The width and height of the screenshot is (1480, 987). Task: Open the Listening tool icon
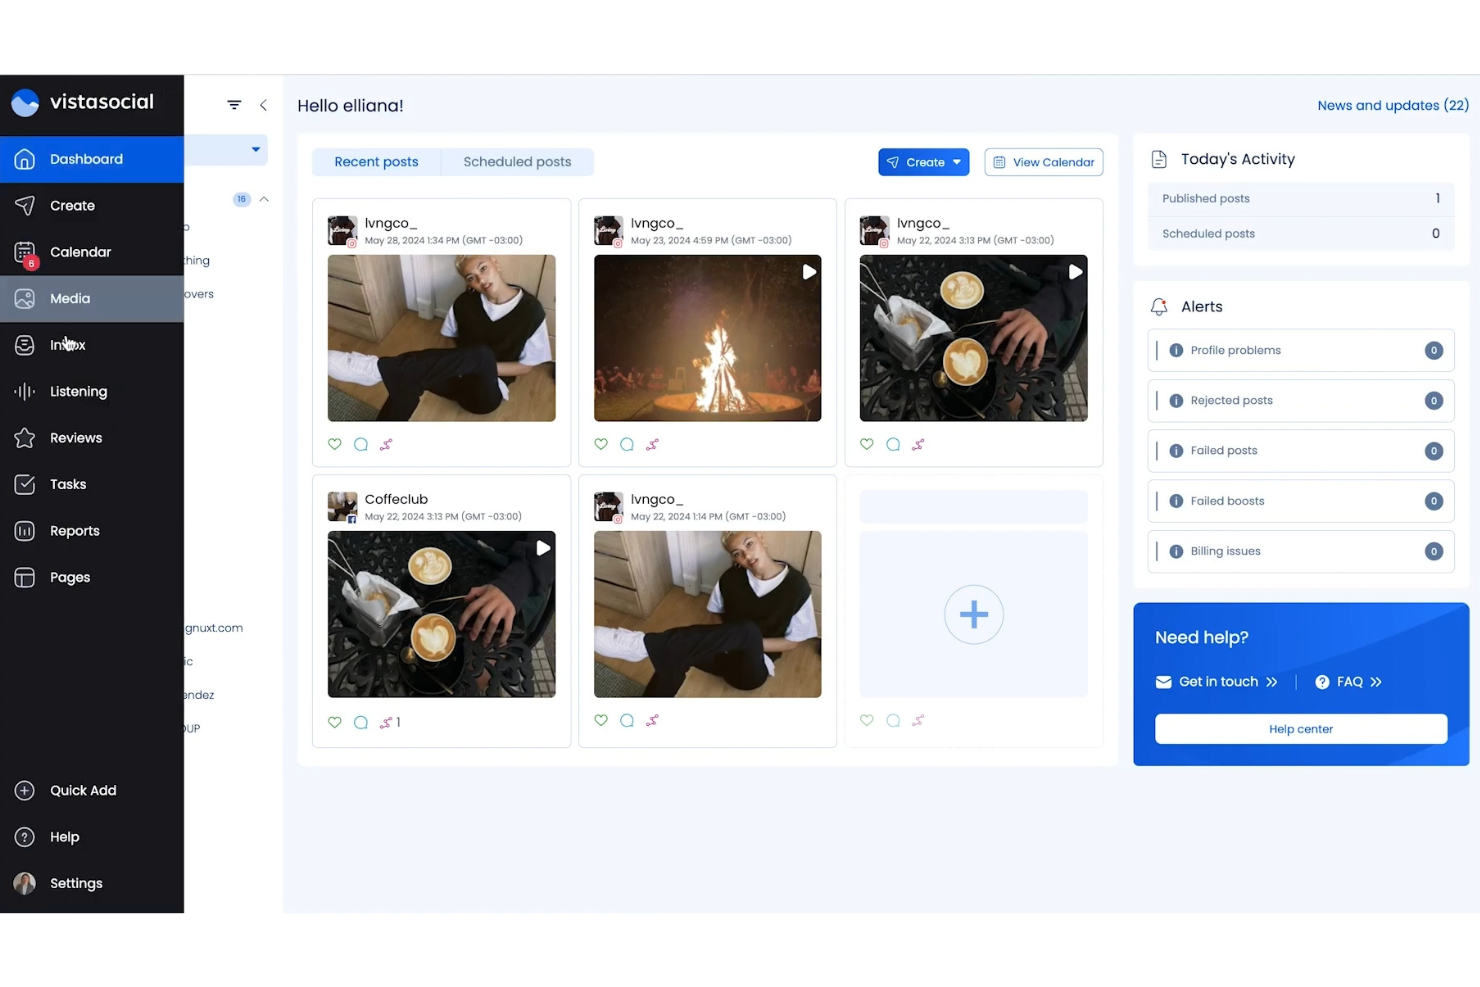coord(24,391)
